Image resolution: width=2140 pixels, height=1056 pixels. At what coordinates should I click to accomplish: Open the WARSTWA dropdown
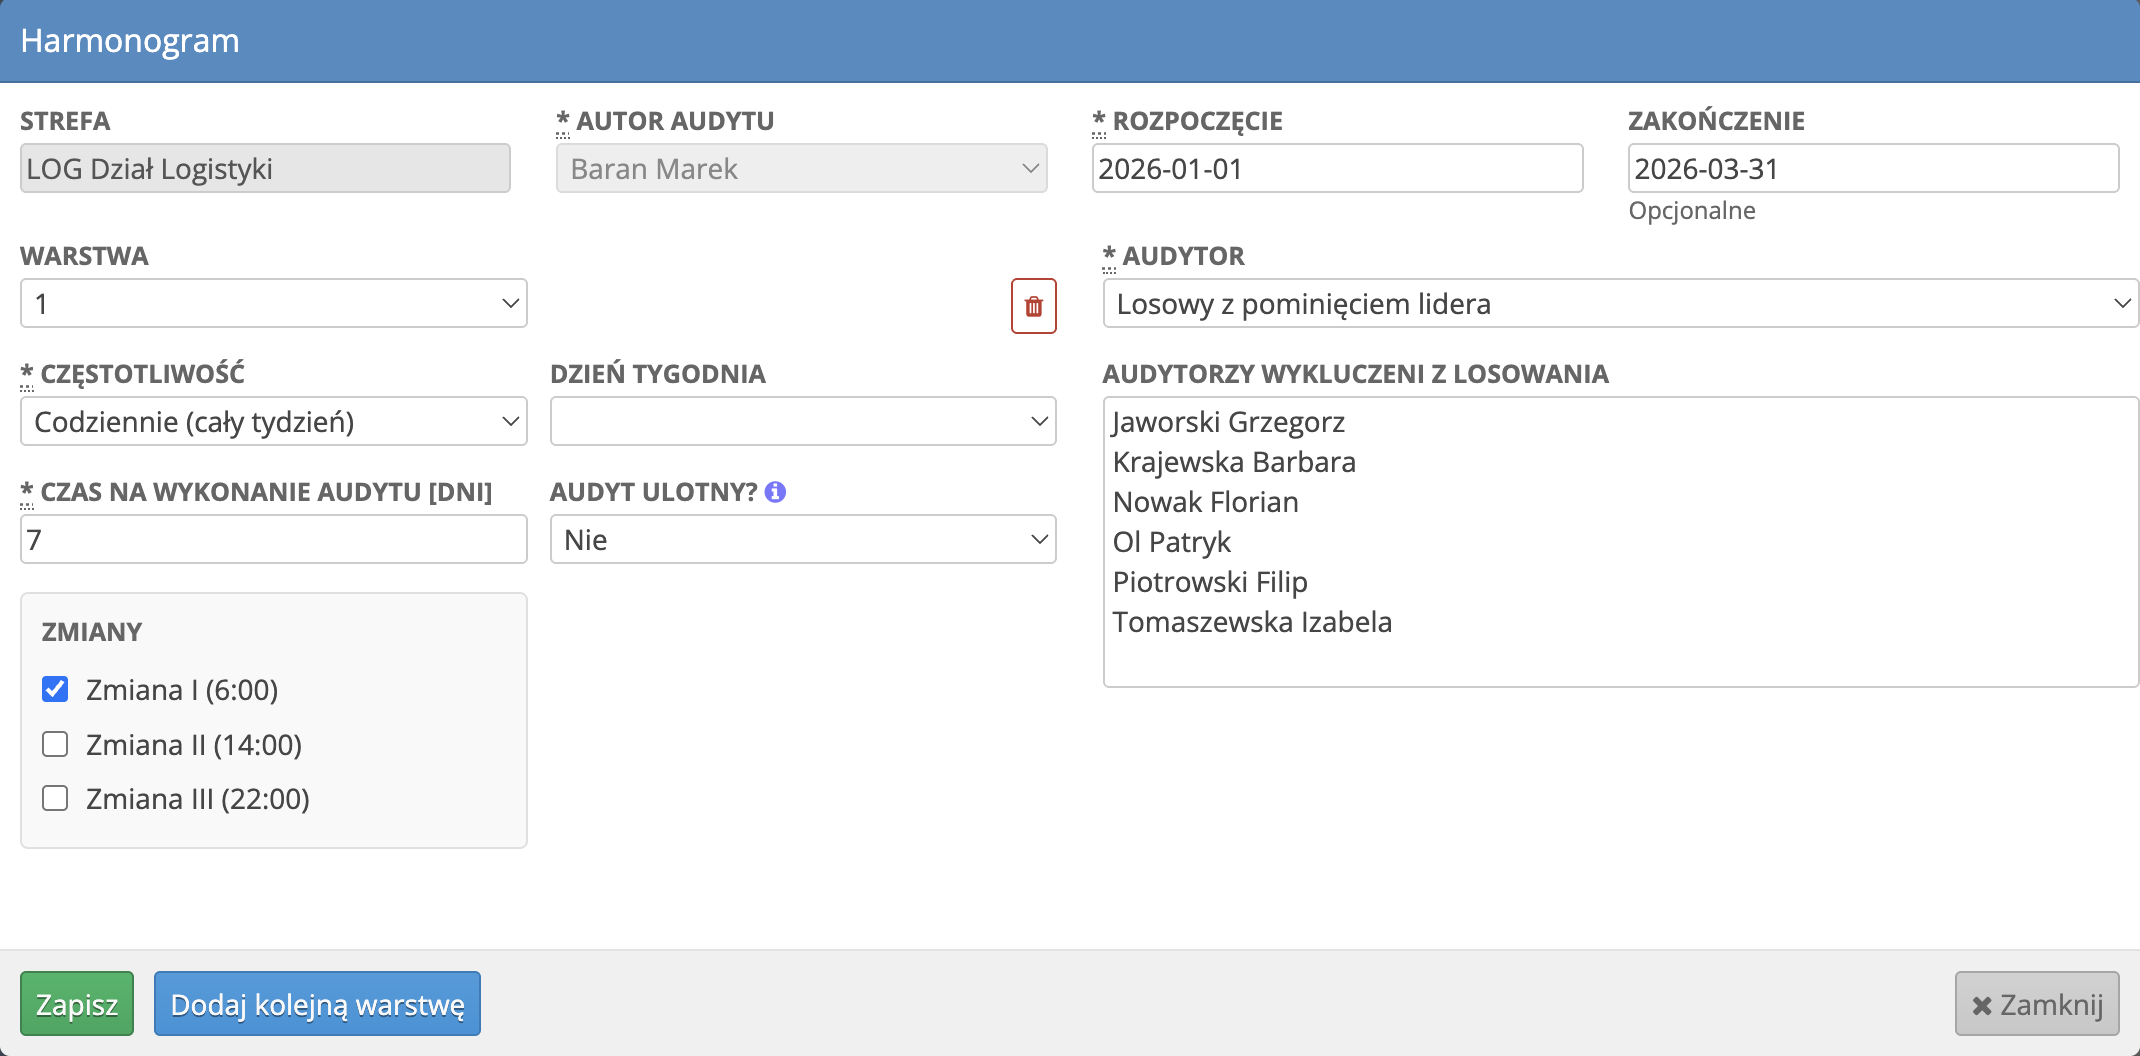(273, 303)
